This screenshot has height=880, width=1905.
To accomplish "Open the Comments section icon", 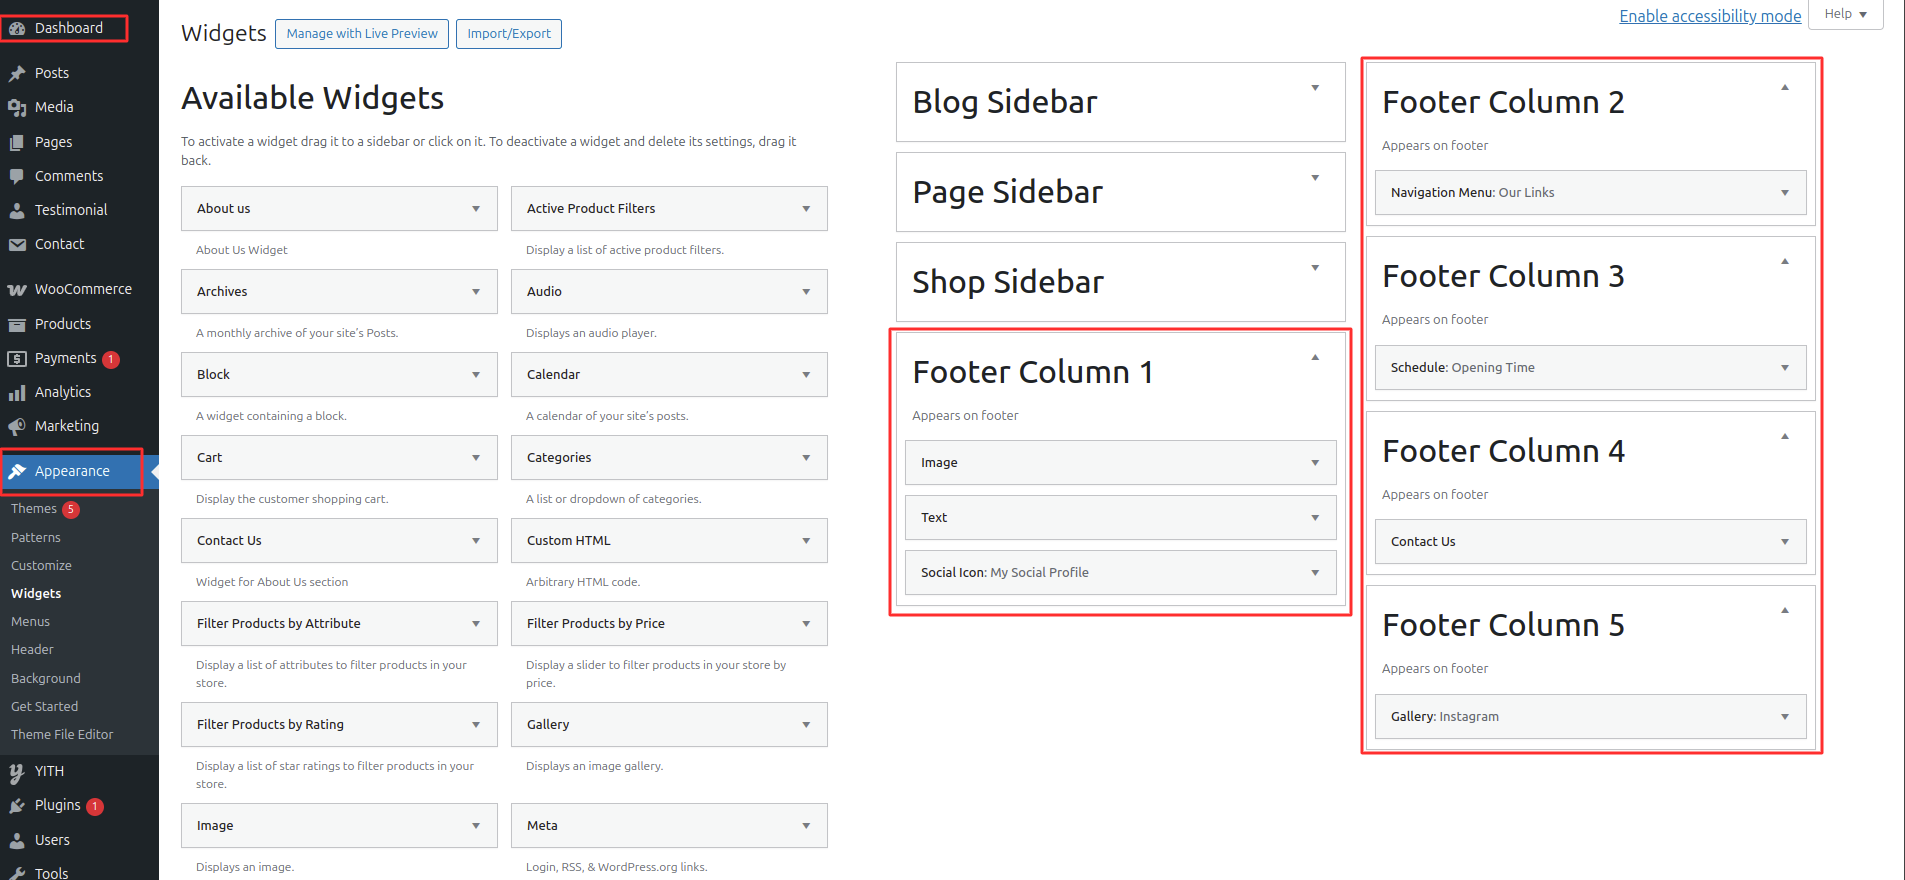I will (x=17, y=176).
